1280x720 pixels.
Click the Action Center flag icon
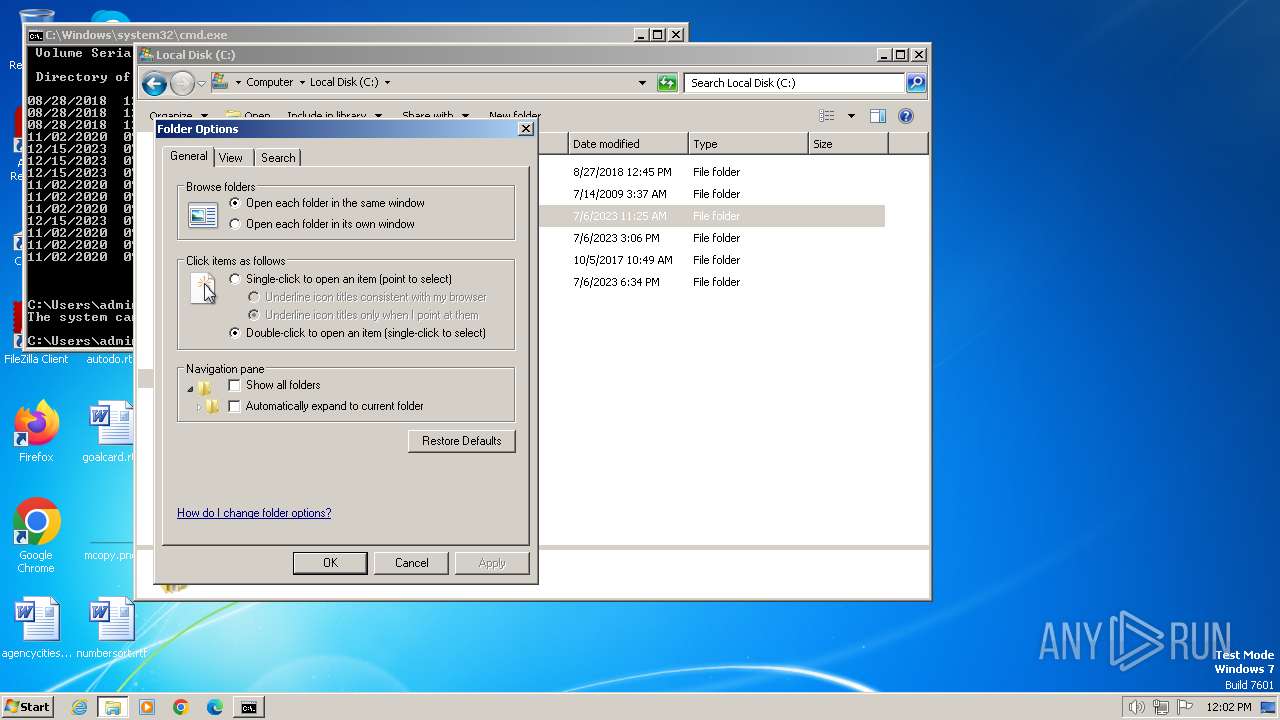point(1184,707)
